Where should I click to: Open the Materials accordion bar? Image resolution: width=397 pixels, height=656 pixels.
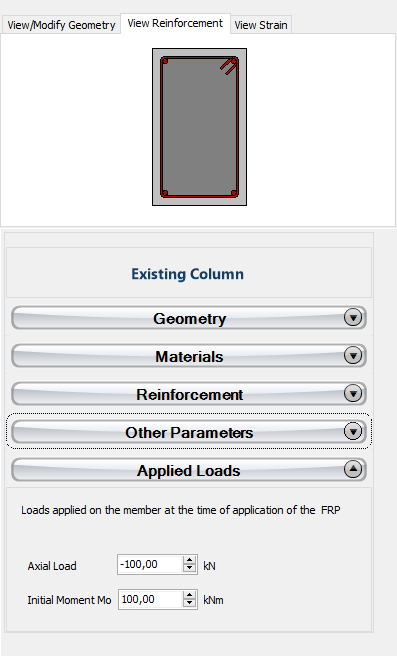pyautogui.click(x=189, y=356)
